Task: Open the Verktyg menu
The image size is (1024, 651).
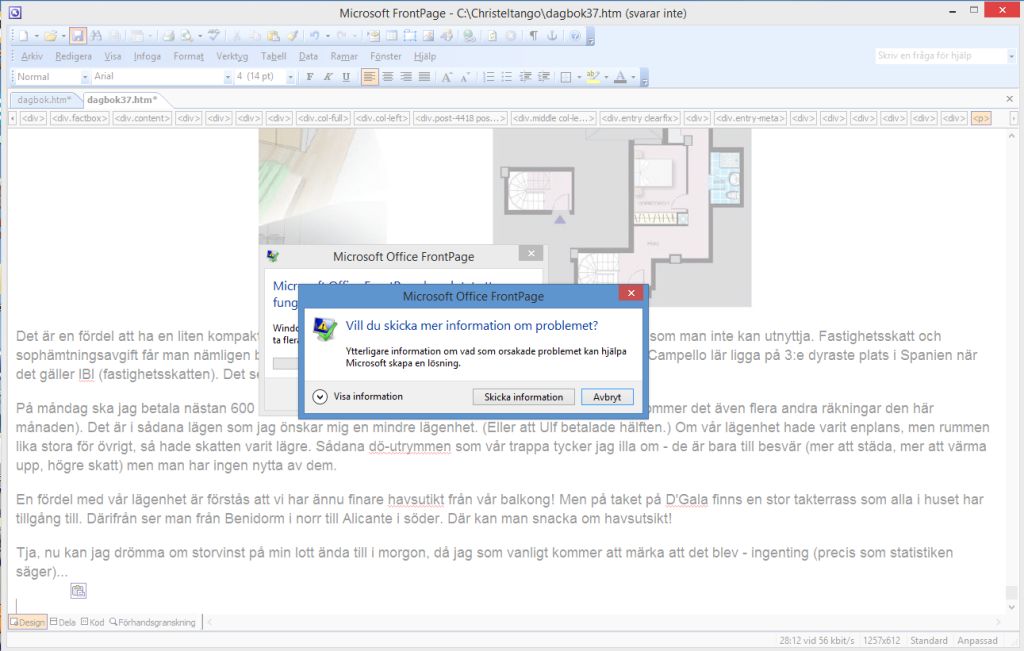Action: point(232,56)
